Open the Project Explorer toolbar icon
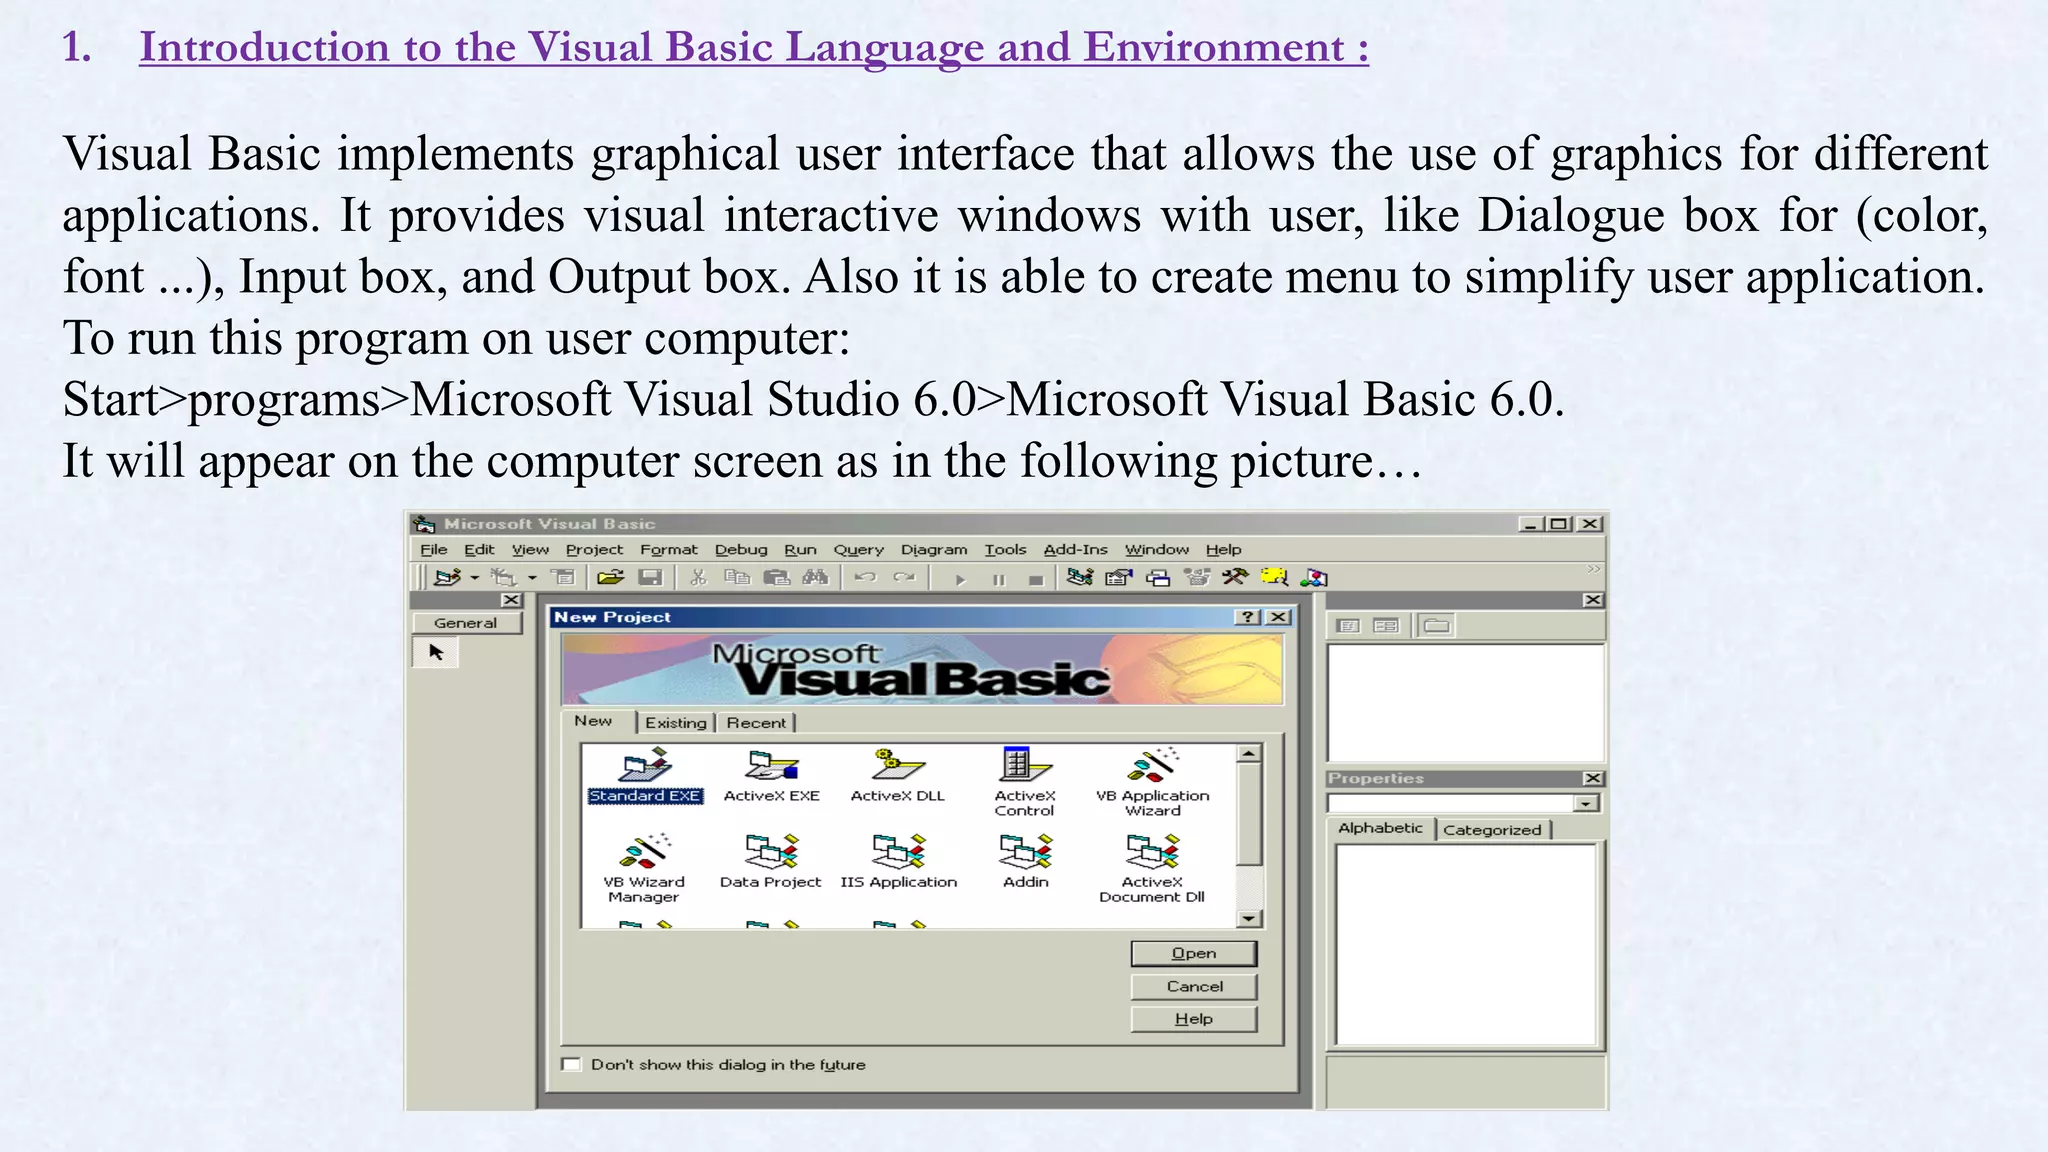2048x1152 pixels. pyautogui.click(x=1080, y=577)
